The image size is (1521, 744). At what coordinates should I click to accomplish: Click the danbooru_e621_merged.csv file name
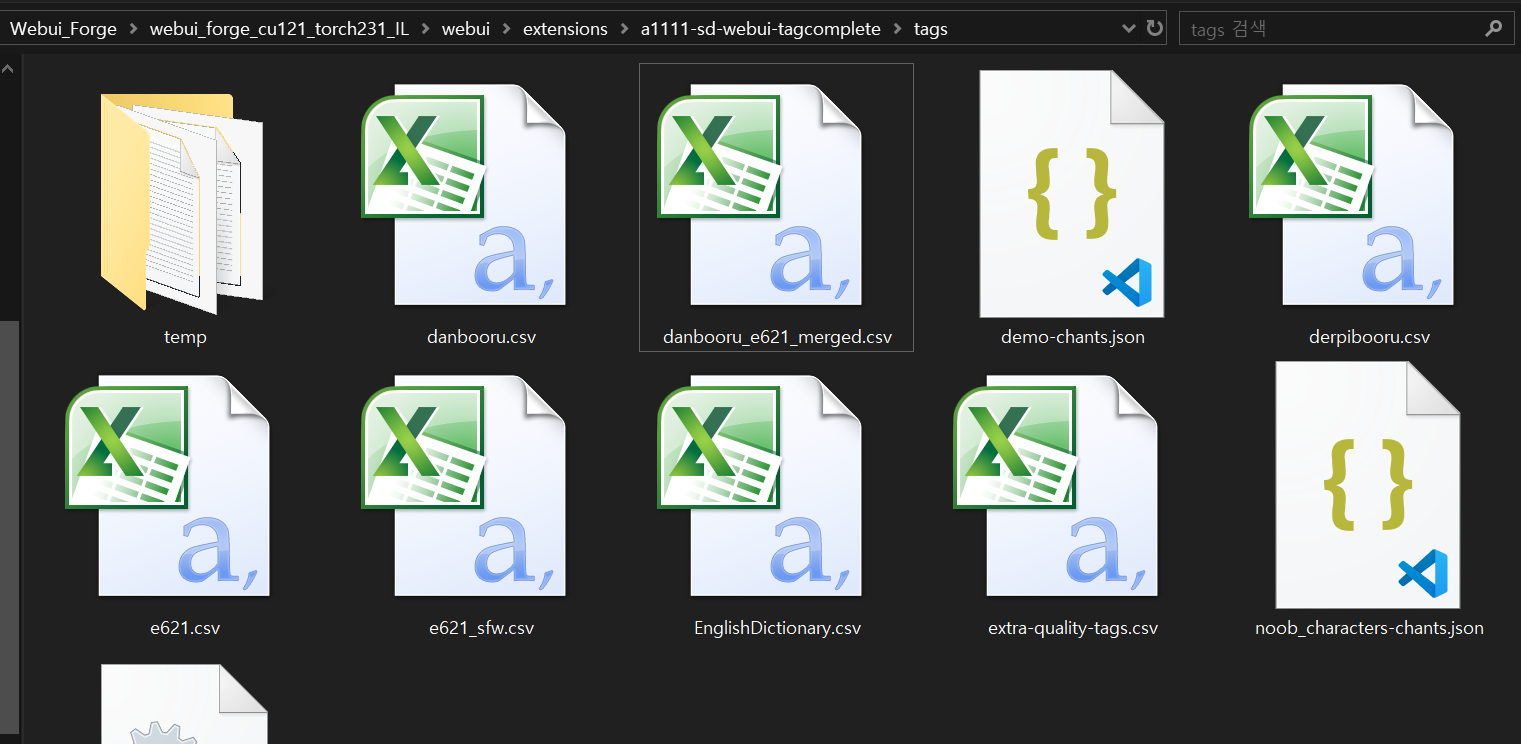click(x=777, y=337)
